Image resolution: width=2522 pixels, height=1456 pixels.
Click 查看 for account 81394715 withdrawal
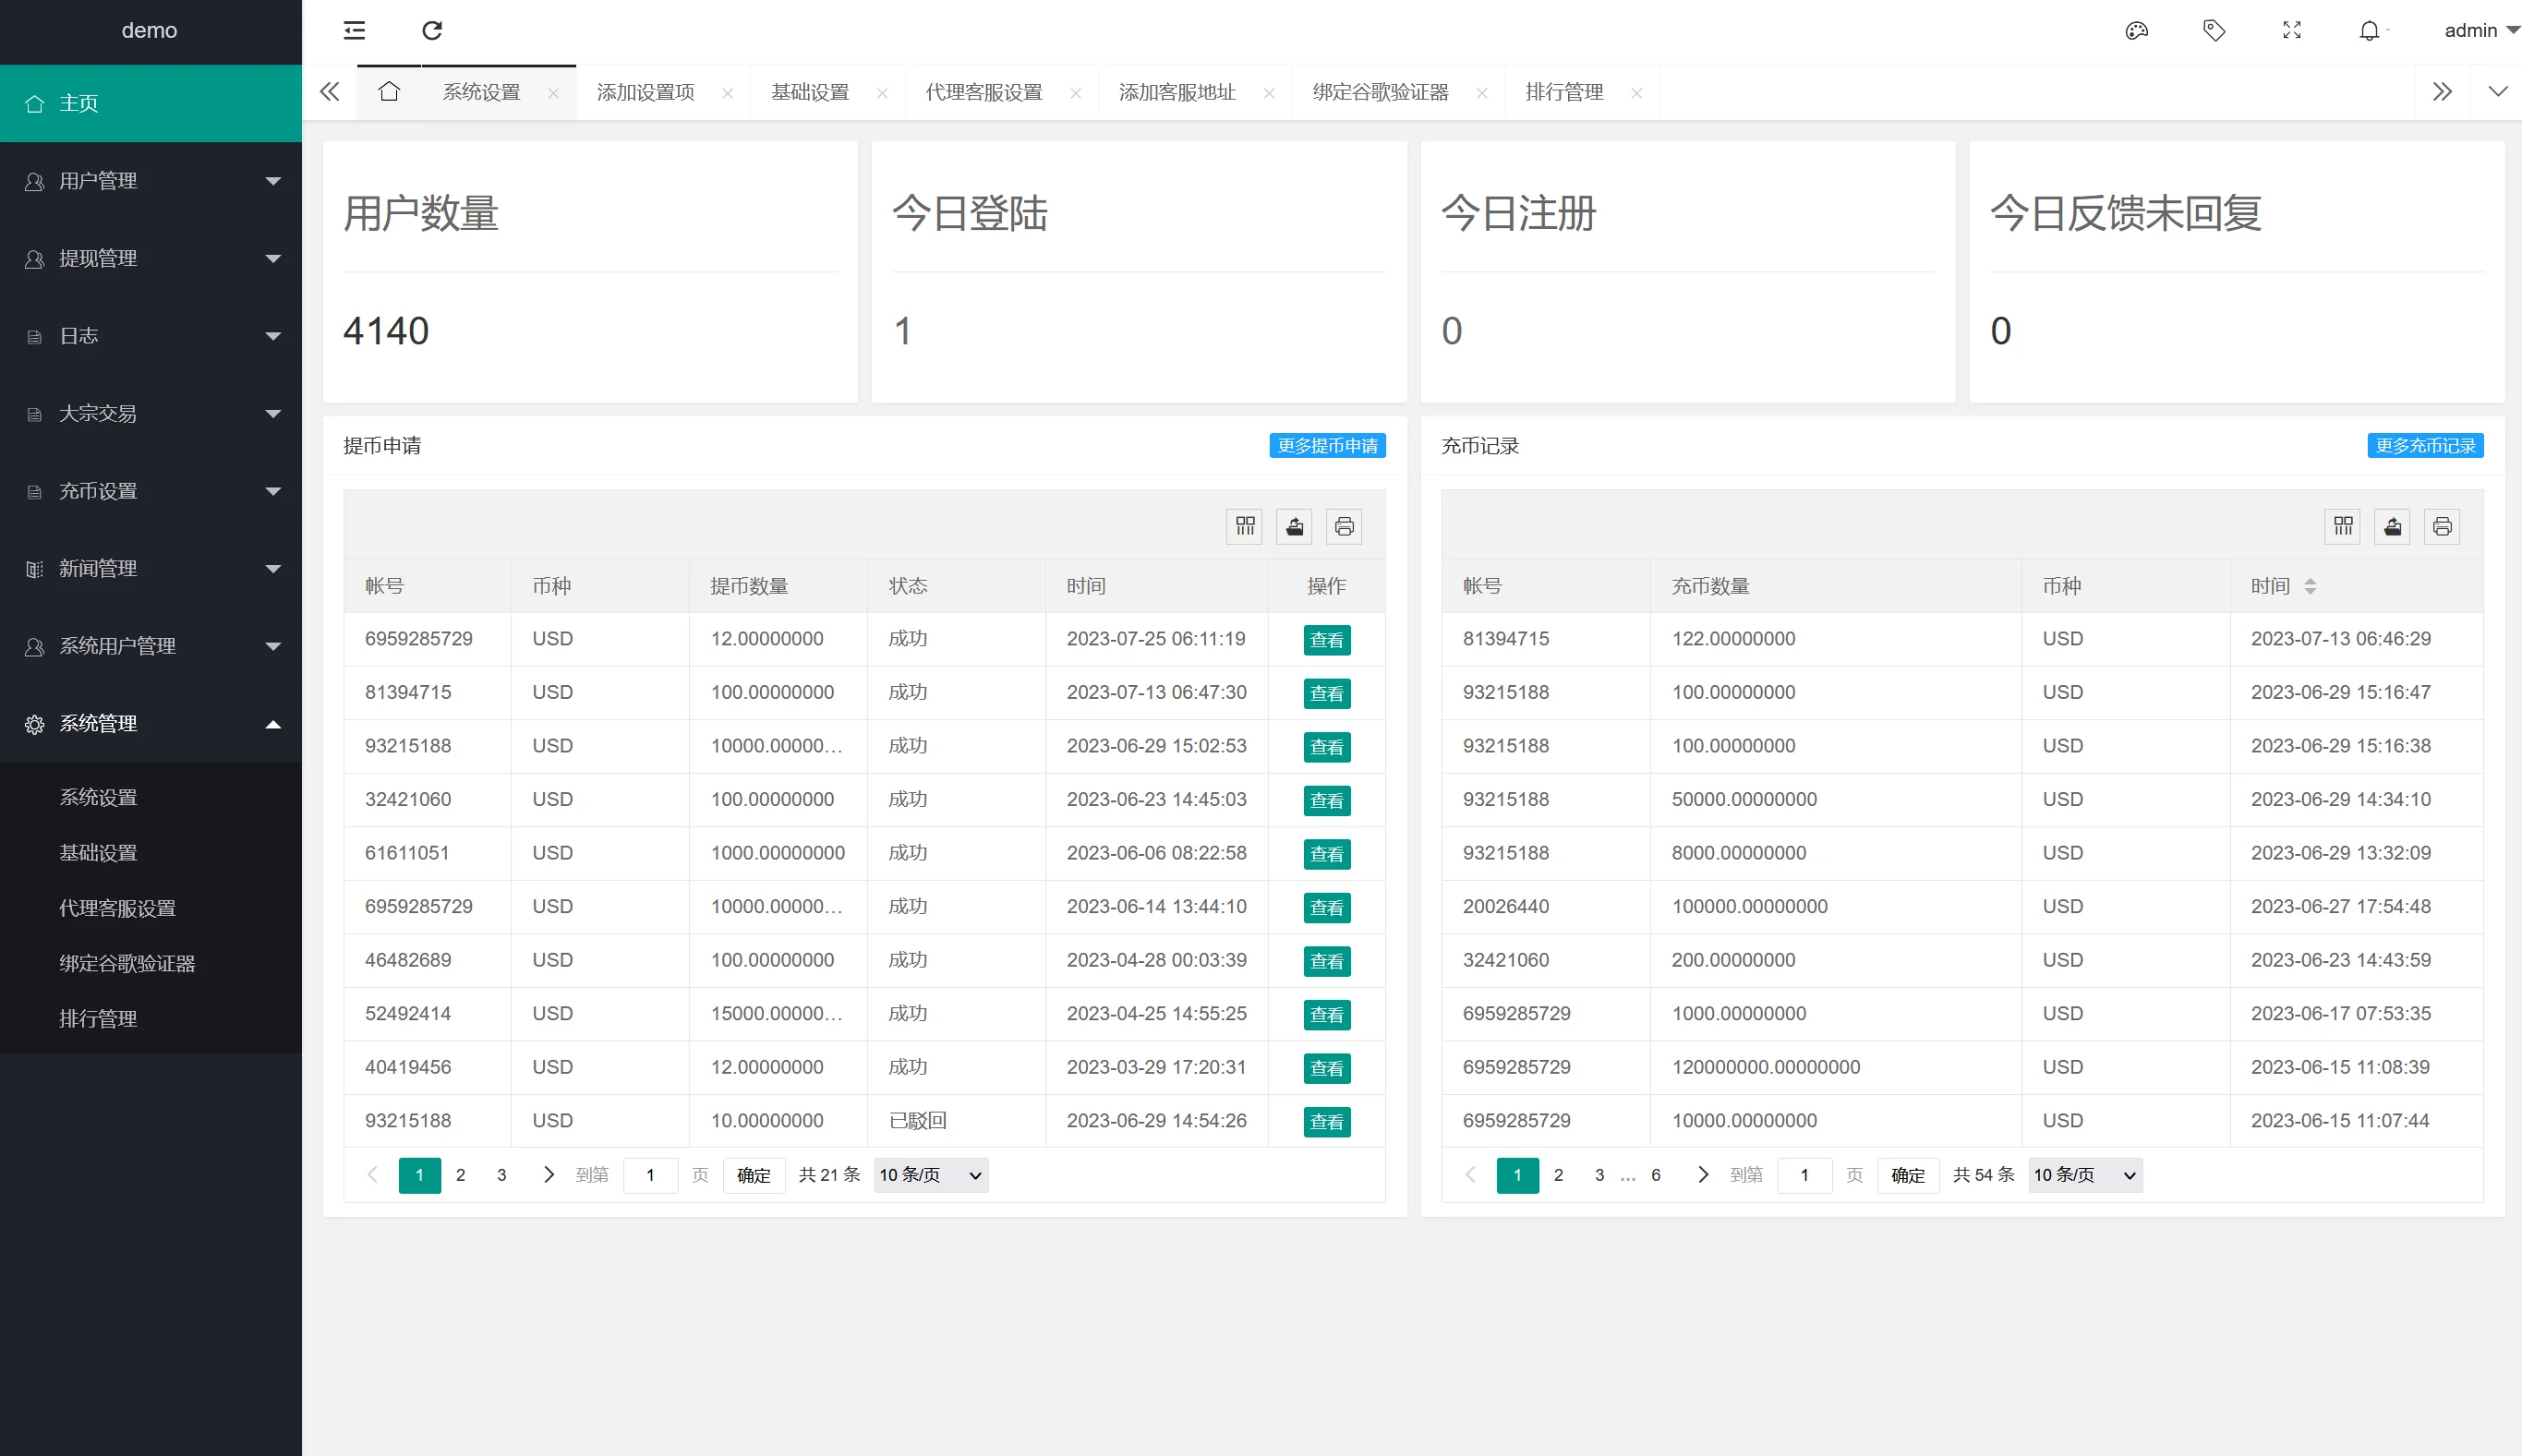tap(1326, 693)
